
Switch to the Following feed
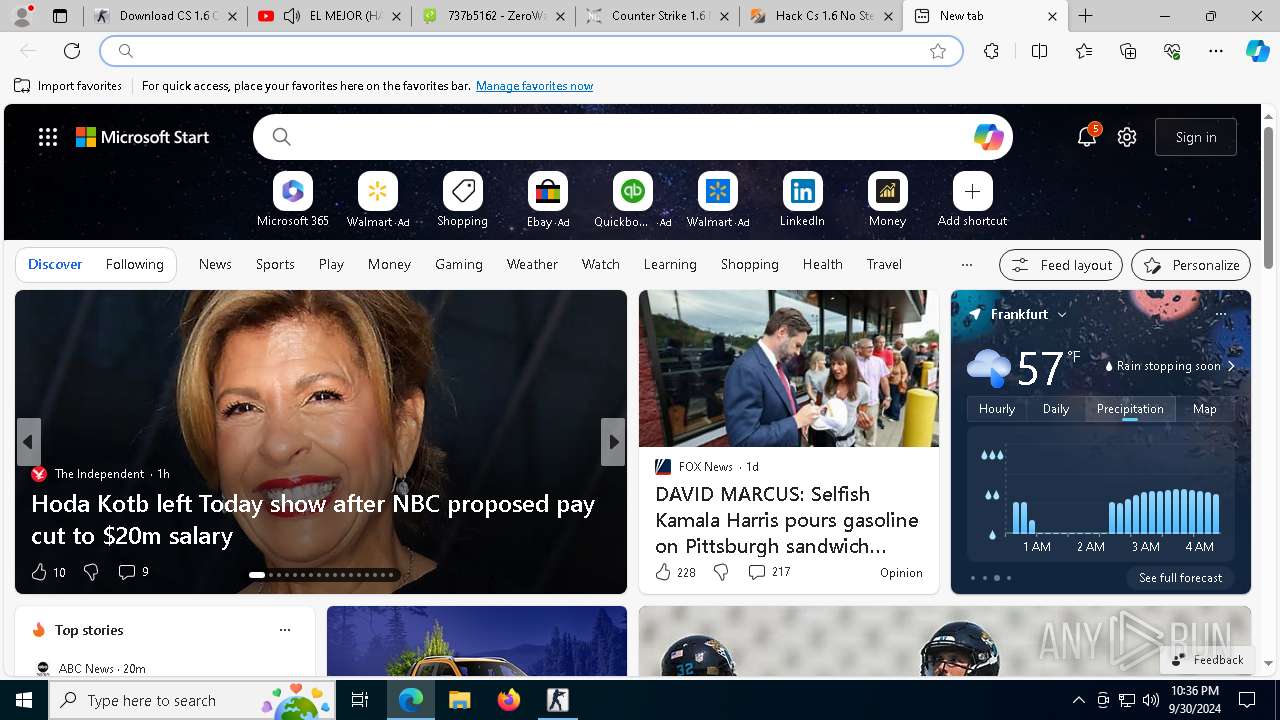click(x=135, y=264)
